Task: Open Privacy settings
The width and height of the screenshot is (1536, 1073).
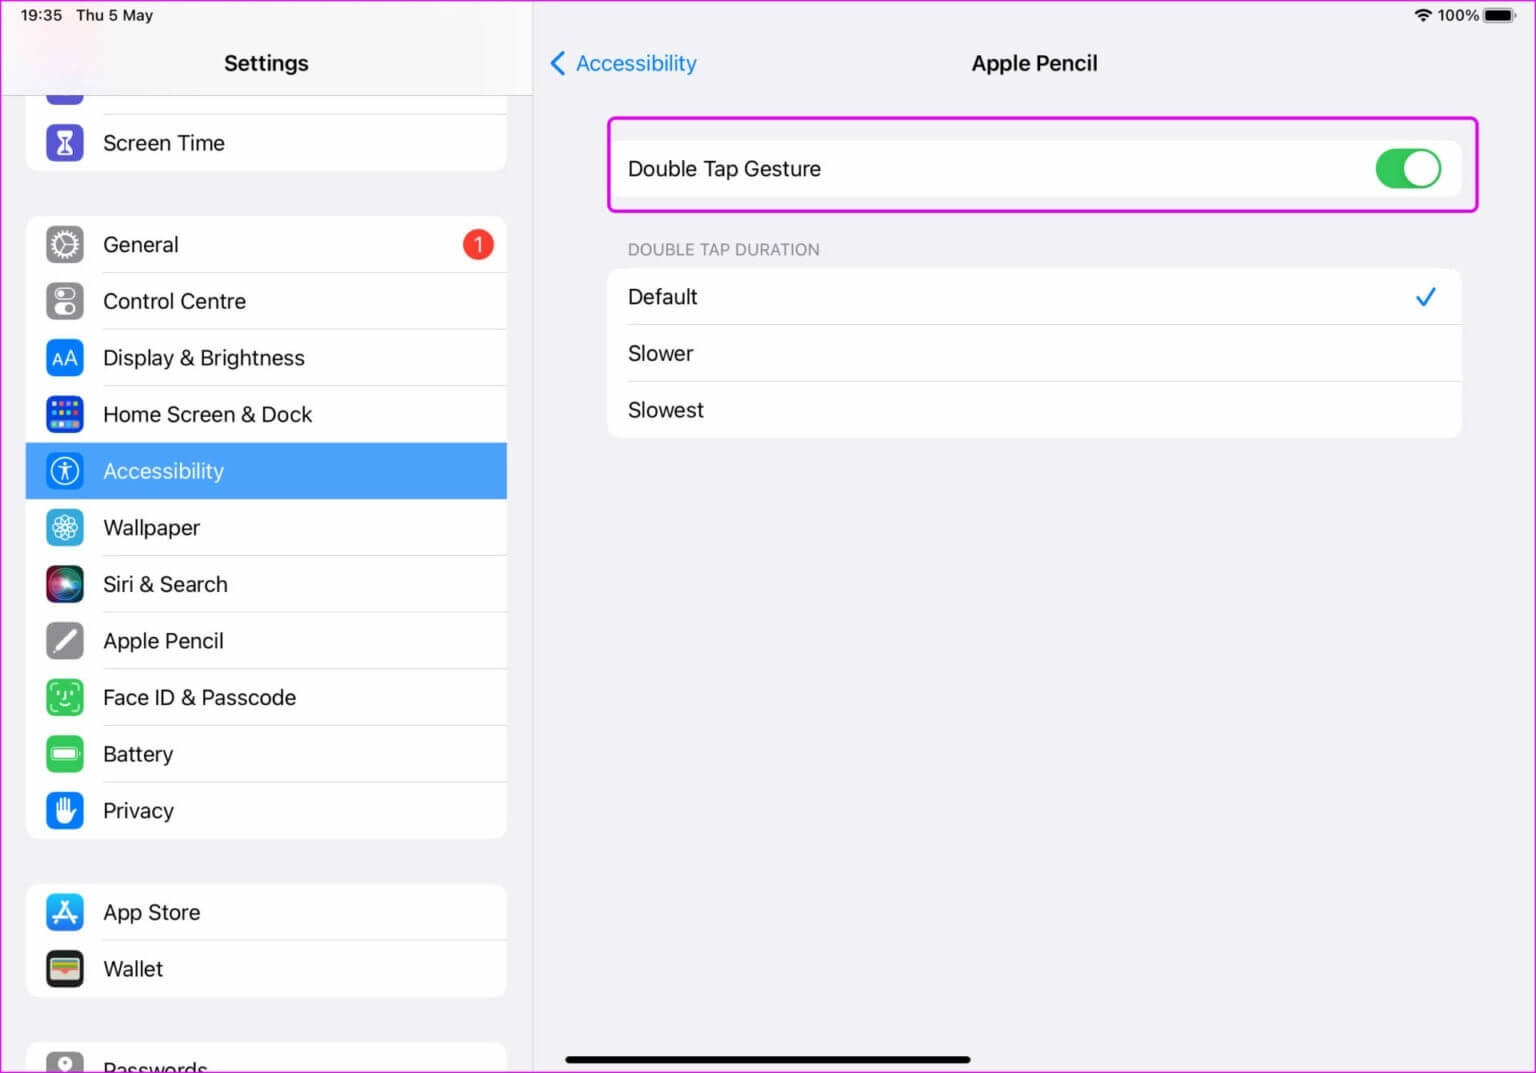Action: click(x=266, y=811)
